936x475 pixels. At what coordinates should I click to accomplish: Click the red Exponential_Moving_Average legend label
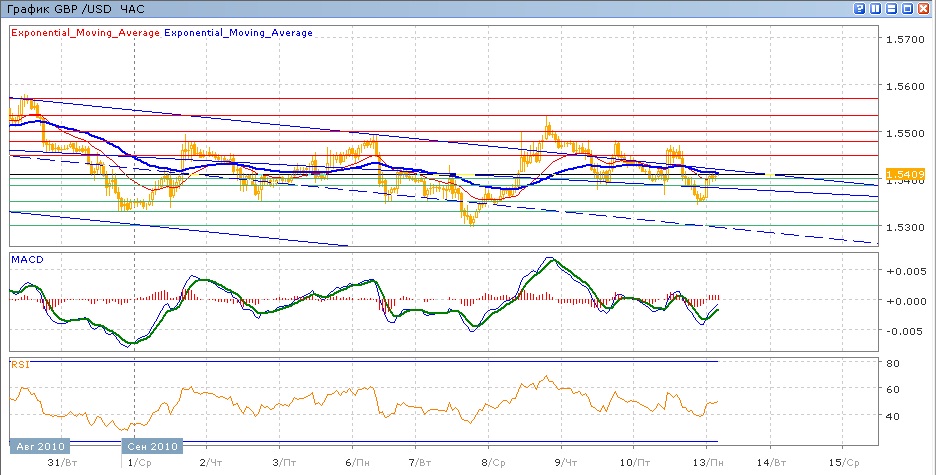tap(85, 32)
